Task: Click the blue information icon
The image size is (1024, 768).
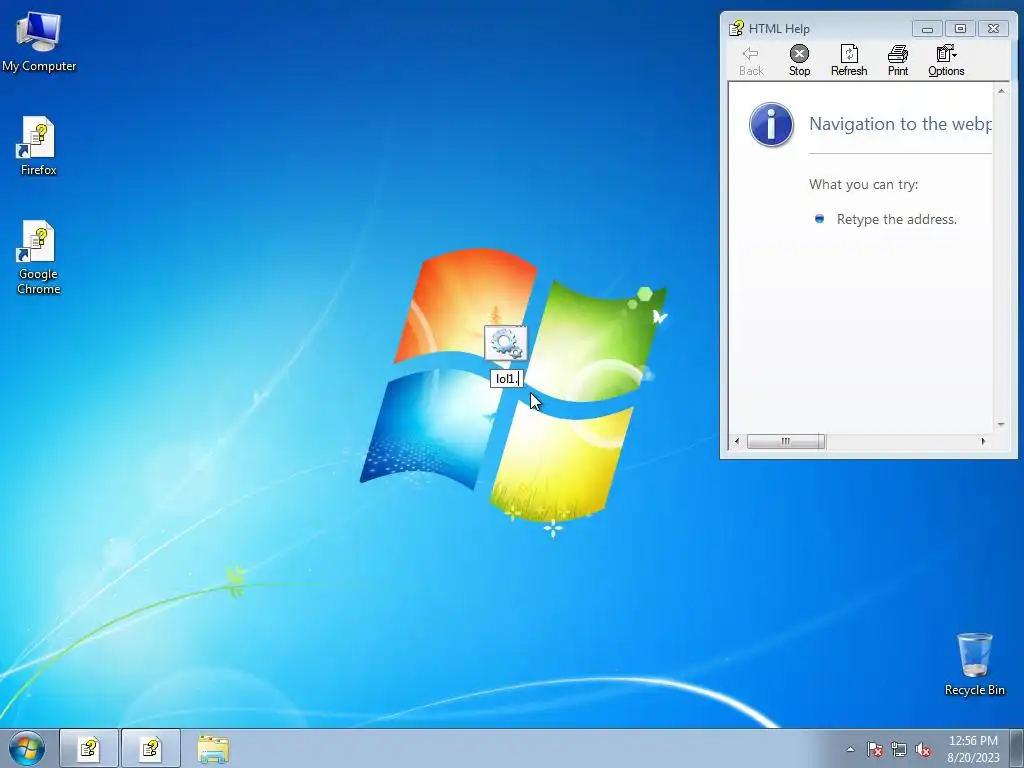Action: point(771,124)
